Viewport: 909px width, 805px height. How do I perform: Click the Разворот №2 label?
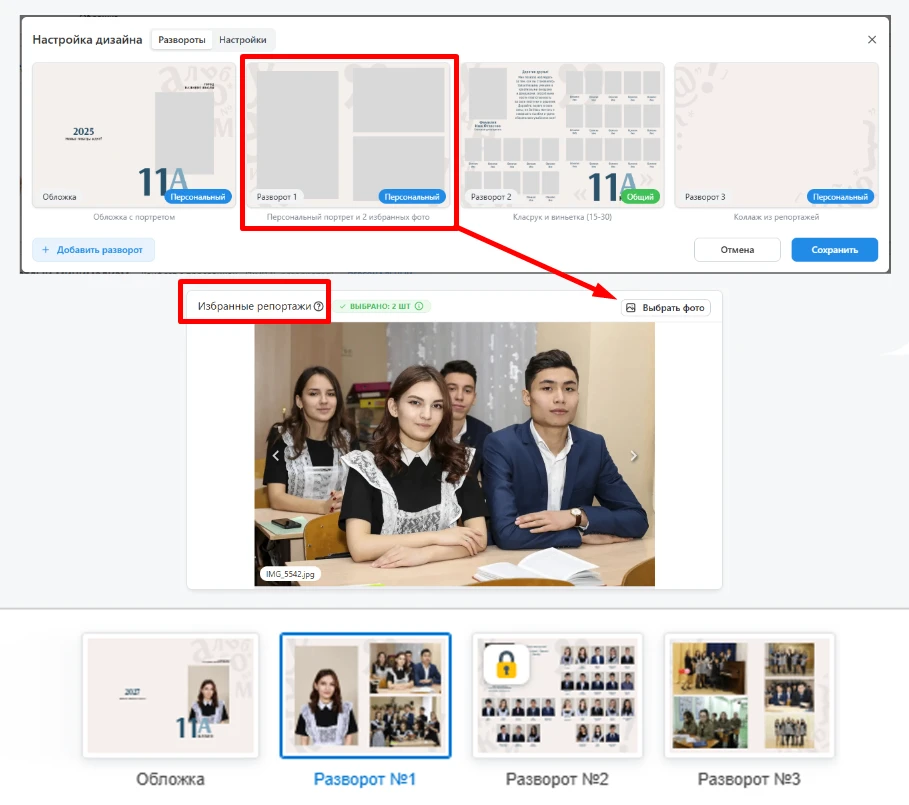click(x=557, y=779)
